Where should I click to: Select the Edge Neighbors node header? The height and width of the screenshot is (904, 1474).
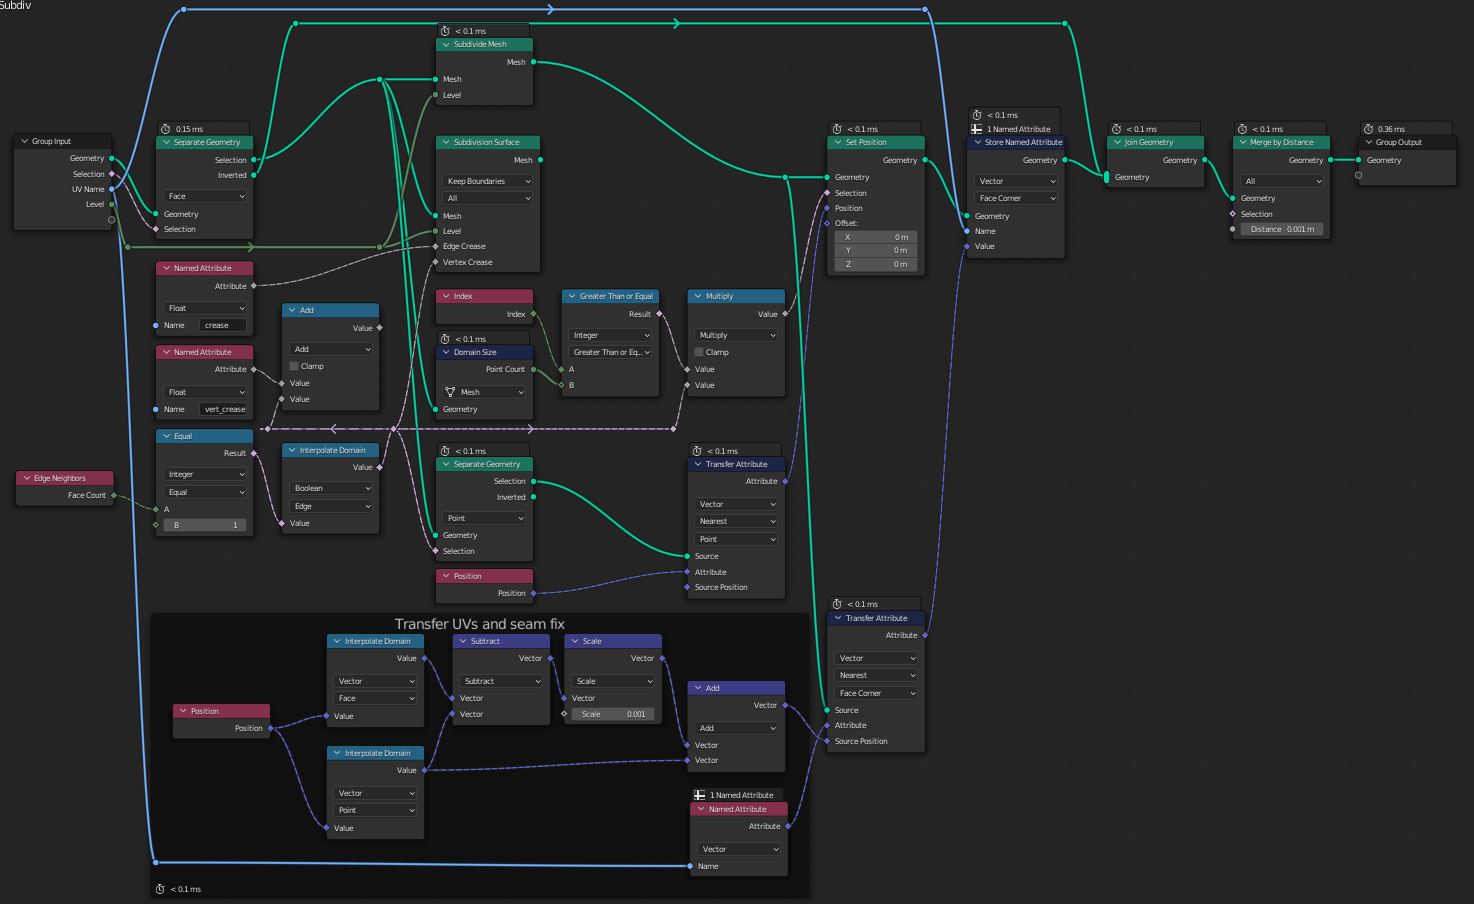[66, 478]
